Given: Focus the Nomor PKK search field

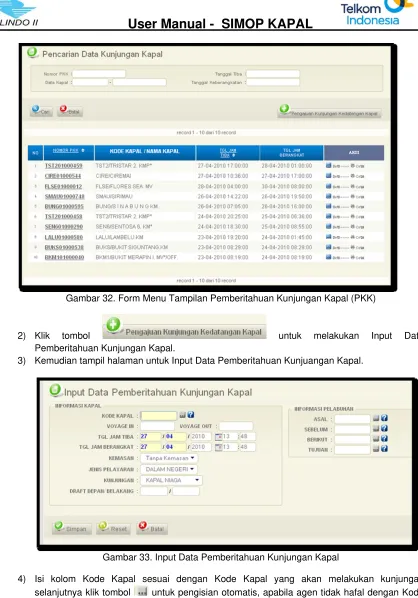Looking at the screenshot, I should pos(99,74).
